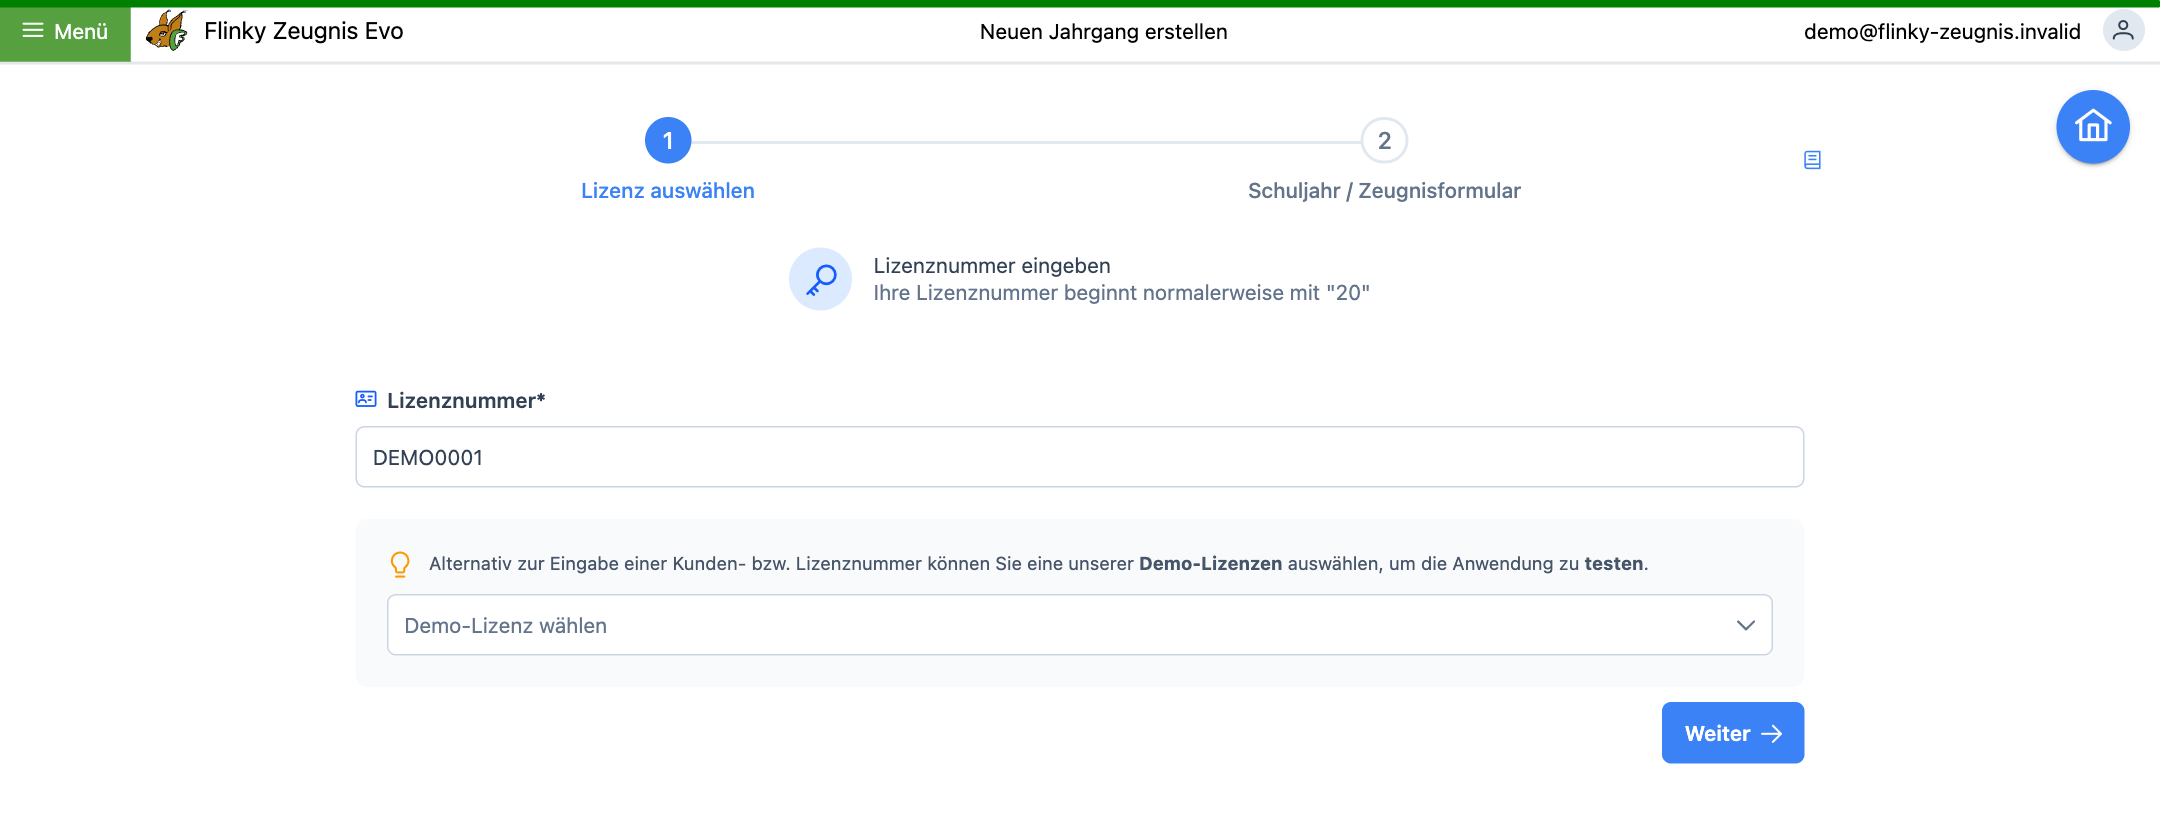2160x840 pixels.
Task: Click Schuljahr / Zeugnisformular step label
Action: [1384, 191]
